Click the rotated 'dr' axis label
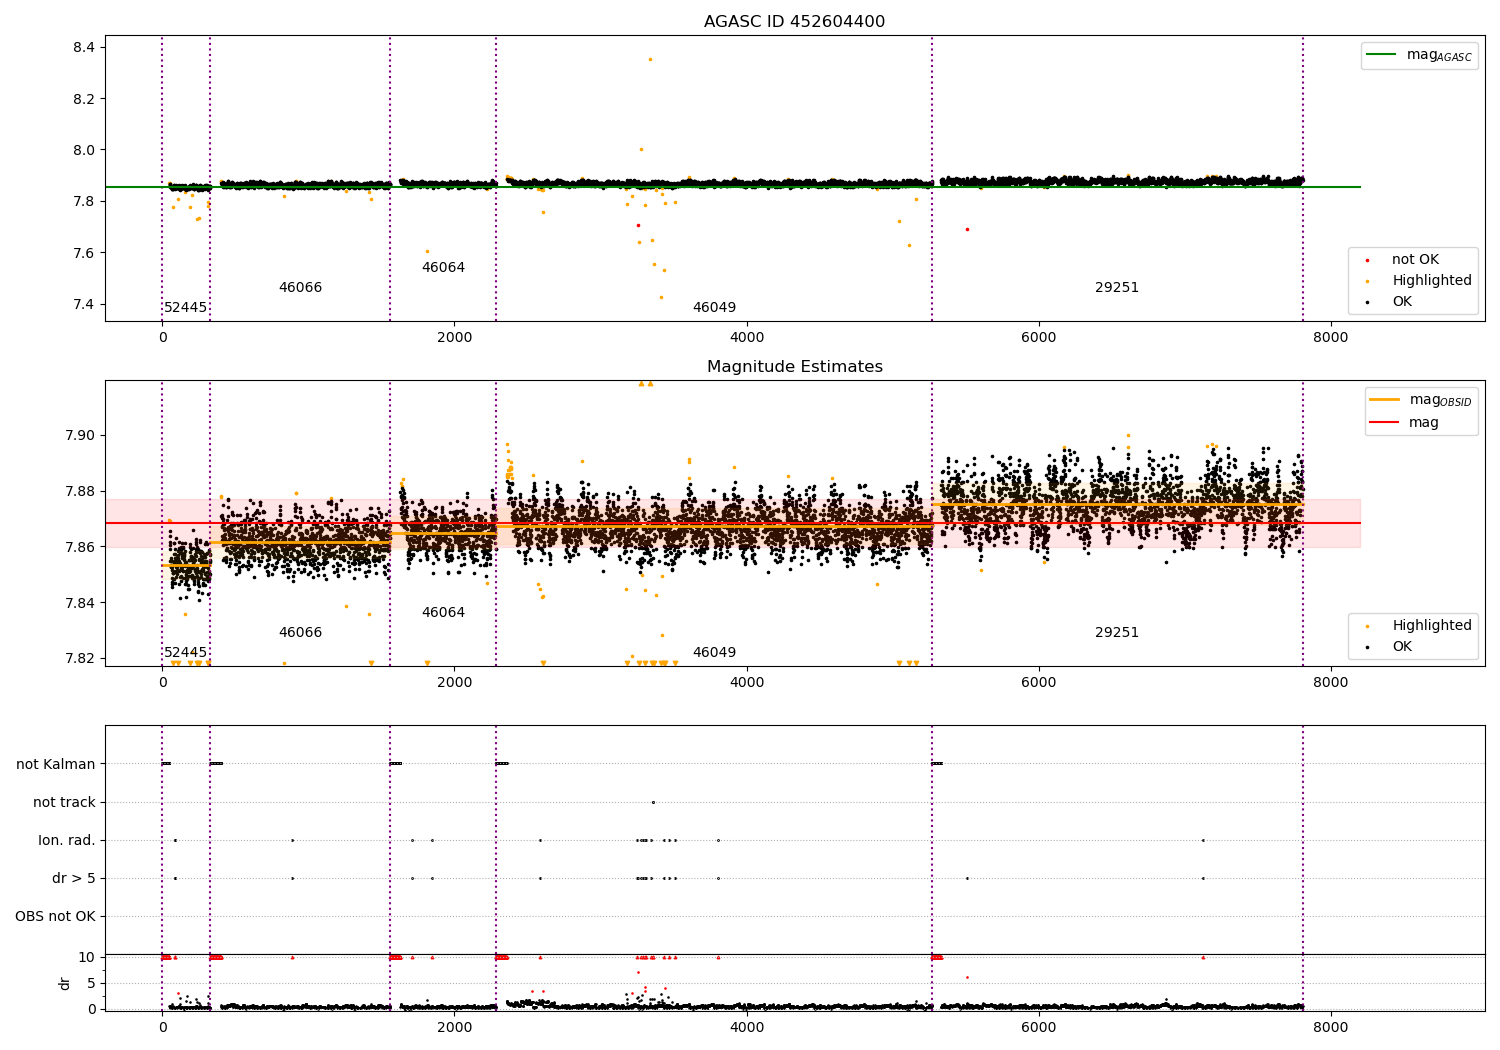The width and height of the screenshot is (1500, 1050). 65,983
